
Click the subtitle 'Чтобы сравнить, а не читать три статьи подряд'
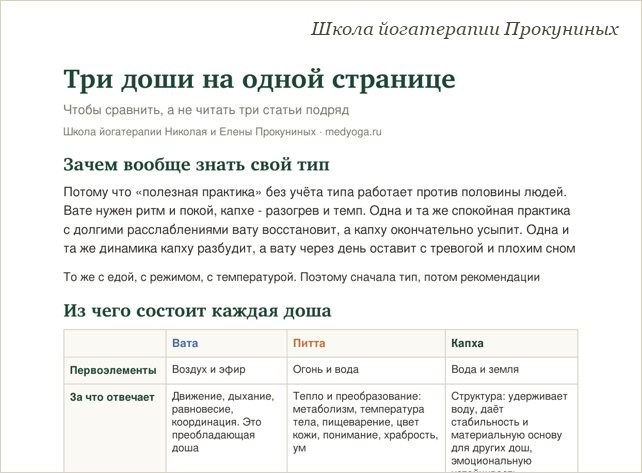tap(206, 110)
